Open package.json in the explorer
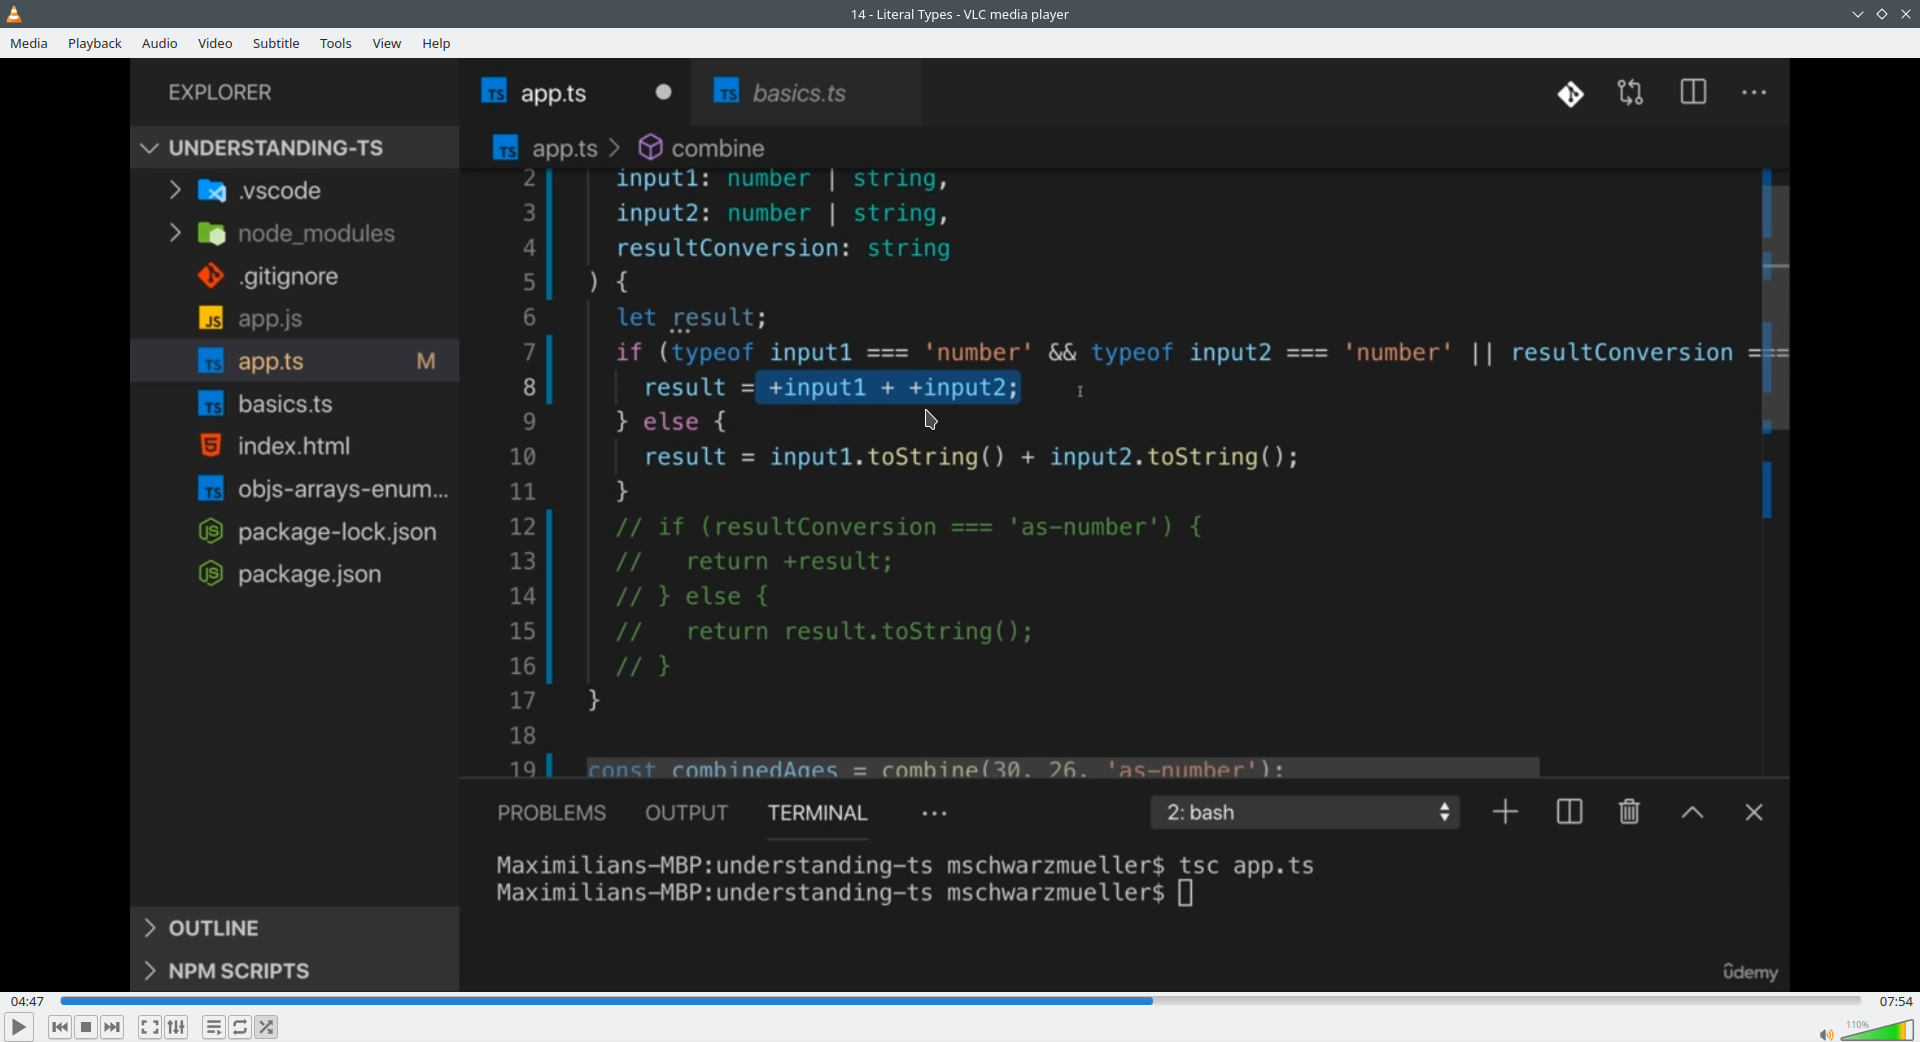Screen dimensions: 1920x1042 click(295, 574)
